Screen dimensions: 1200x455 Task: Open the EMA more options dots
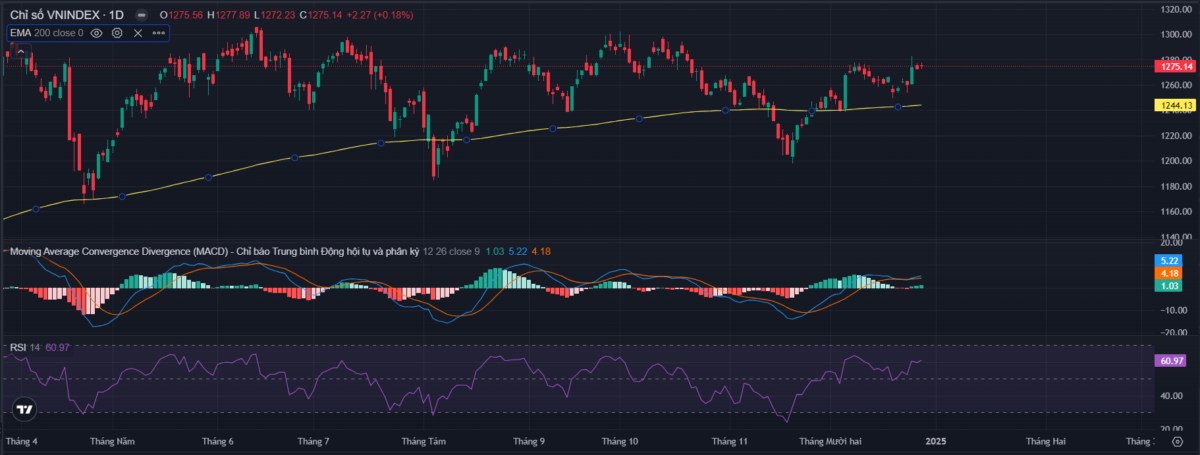pos(158,33)
